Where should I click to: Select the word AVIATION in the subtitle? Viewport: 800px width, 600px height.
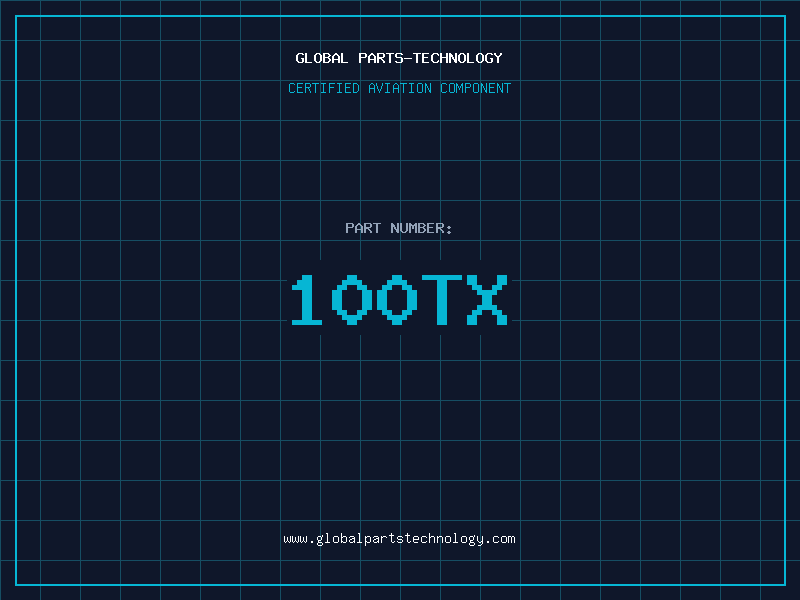(400, 88)
